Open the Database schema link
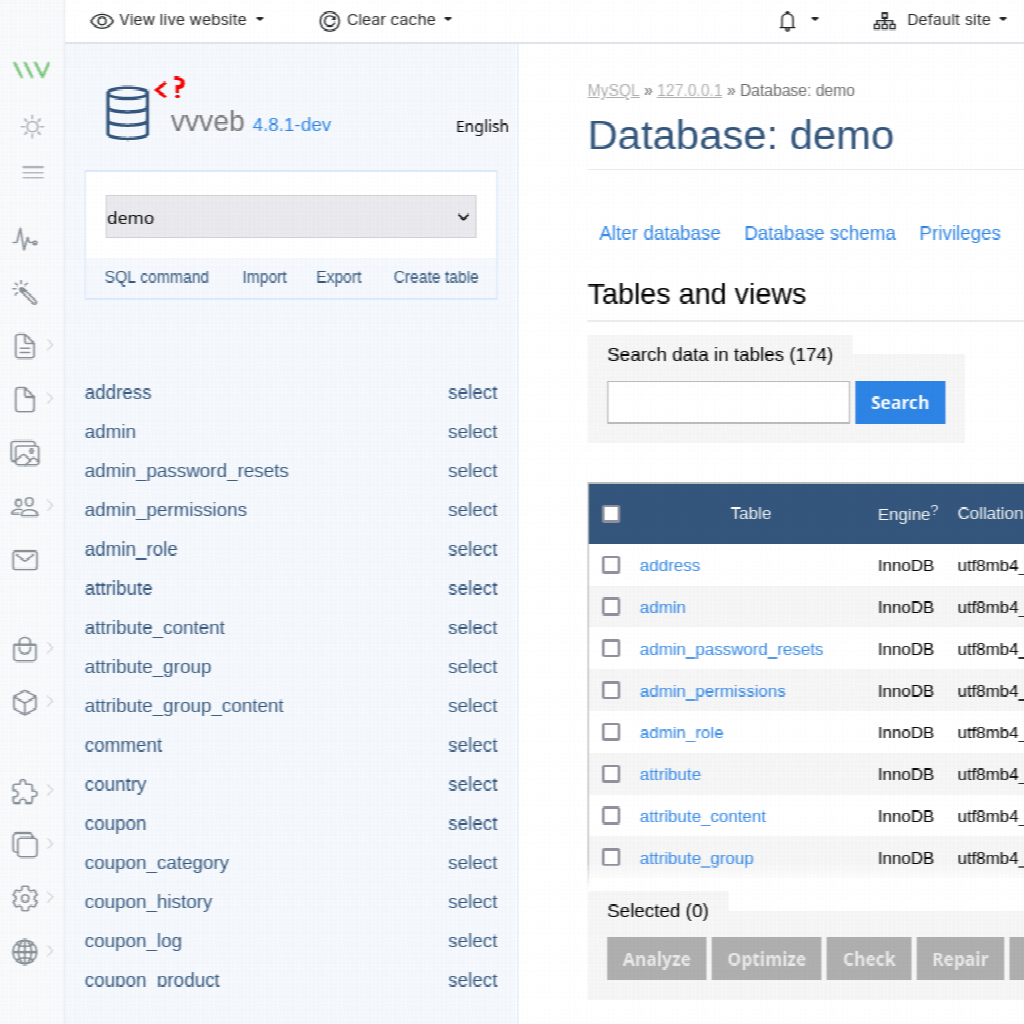This screenshot has height=1024, width=1024. pos(819,233)
